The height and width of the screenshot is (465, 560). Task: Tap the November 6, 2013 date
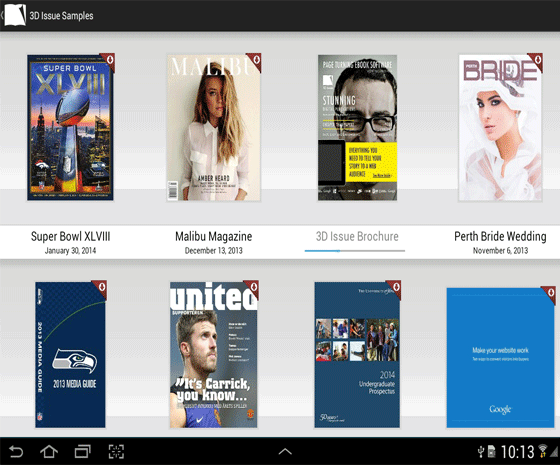tap(500, 251)
